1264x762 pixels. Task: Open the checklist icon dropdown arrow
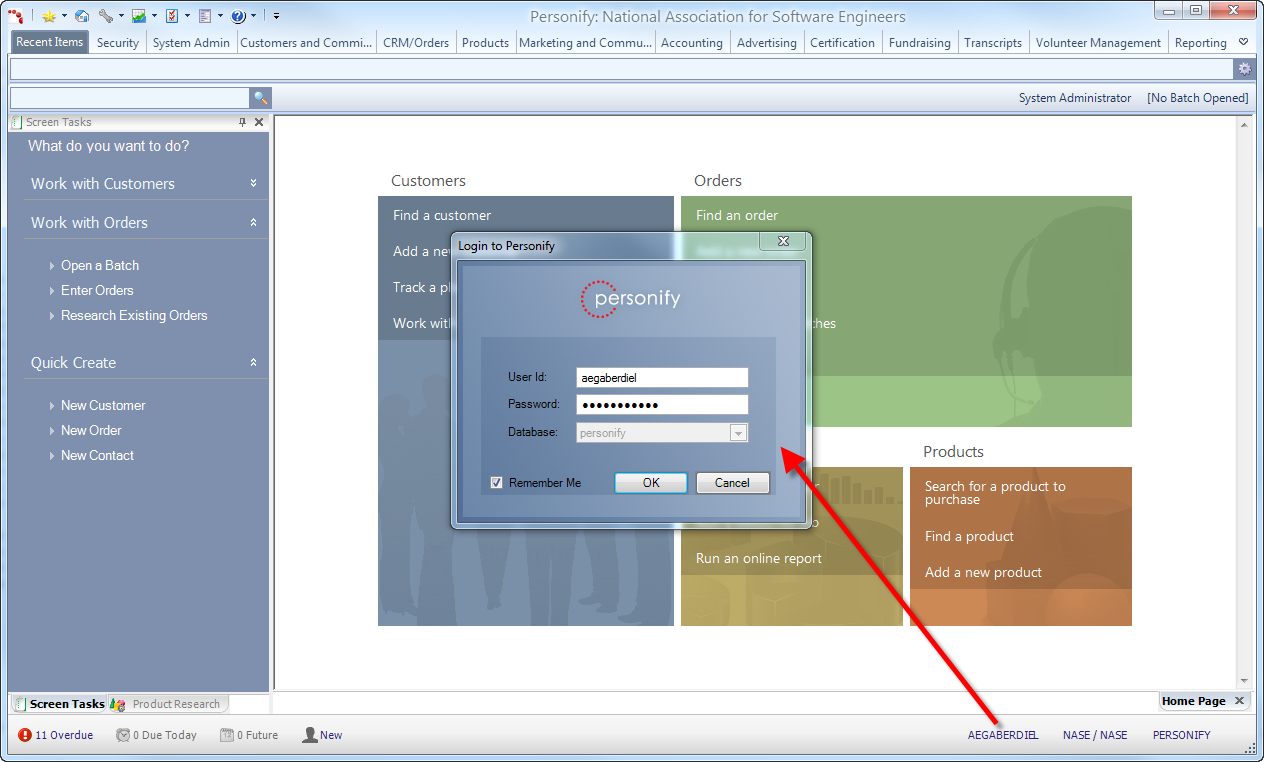[187, 16]
